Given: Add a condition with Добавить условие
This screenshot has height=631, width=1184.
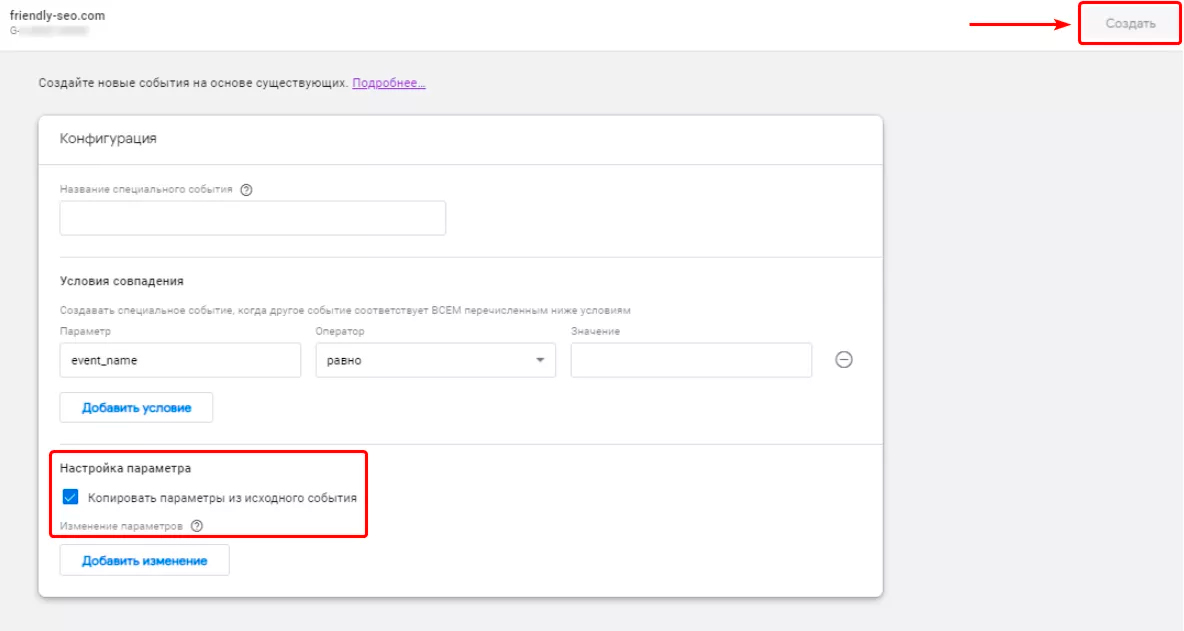Looking at the screenshot, I should [x=137, y=408].
